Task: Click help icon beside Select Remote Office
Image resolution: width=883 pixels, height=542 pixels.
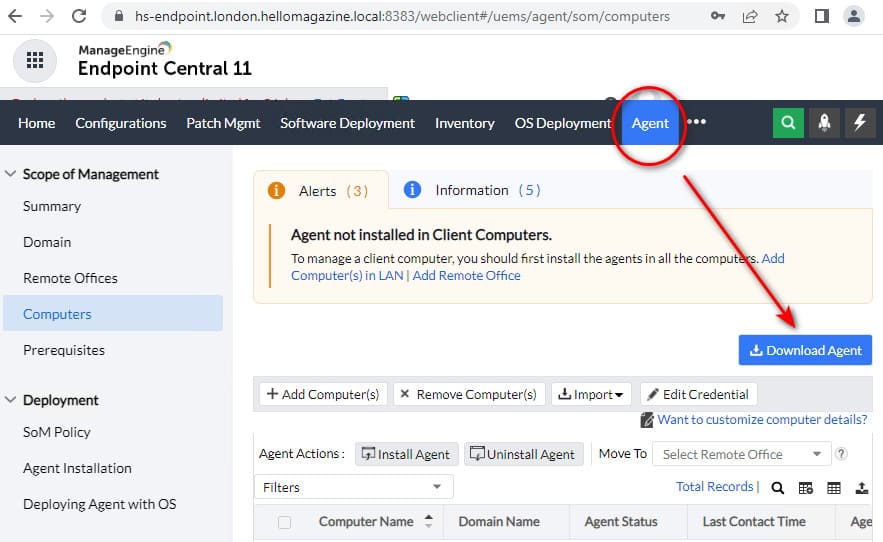Action: click(841, 454)
